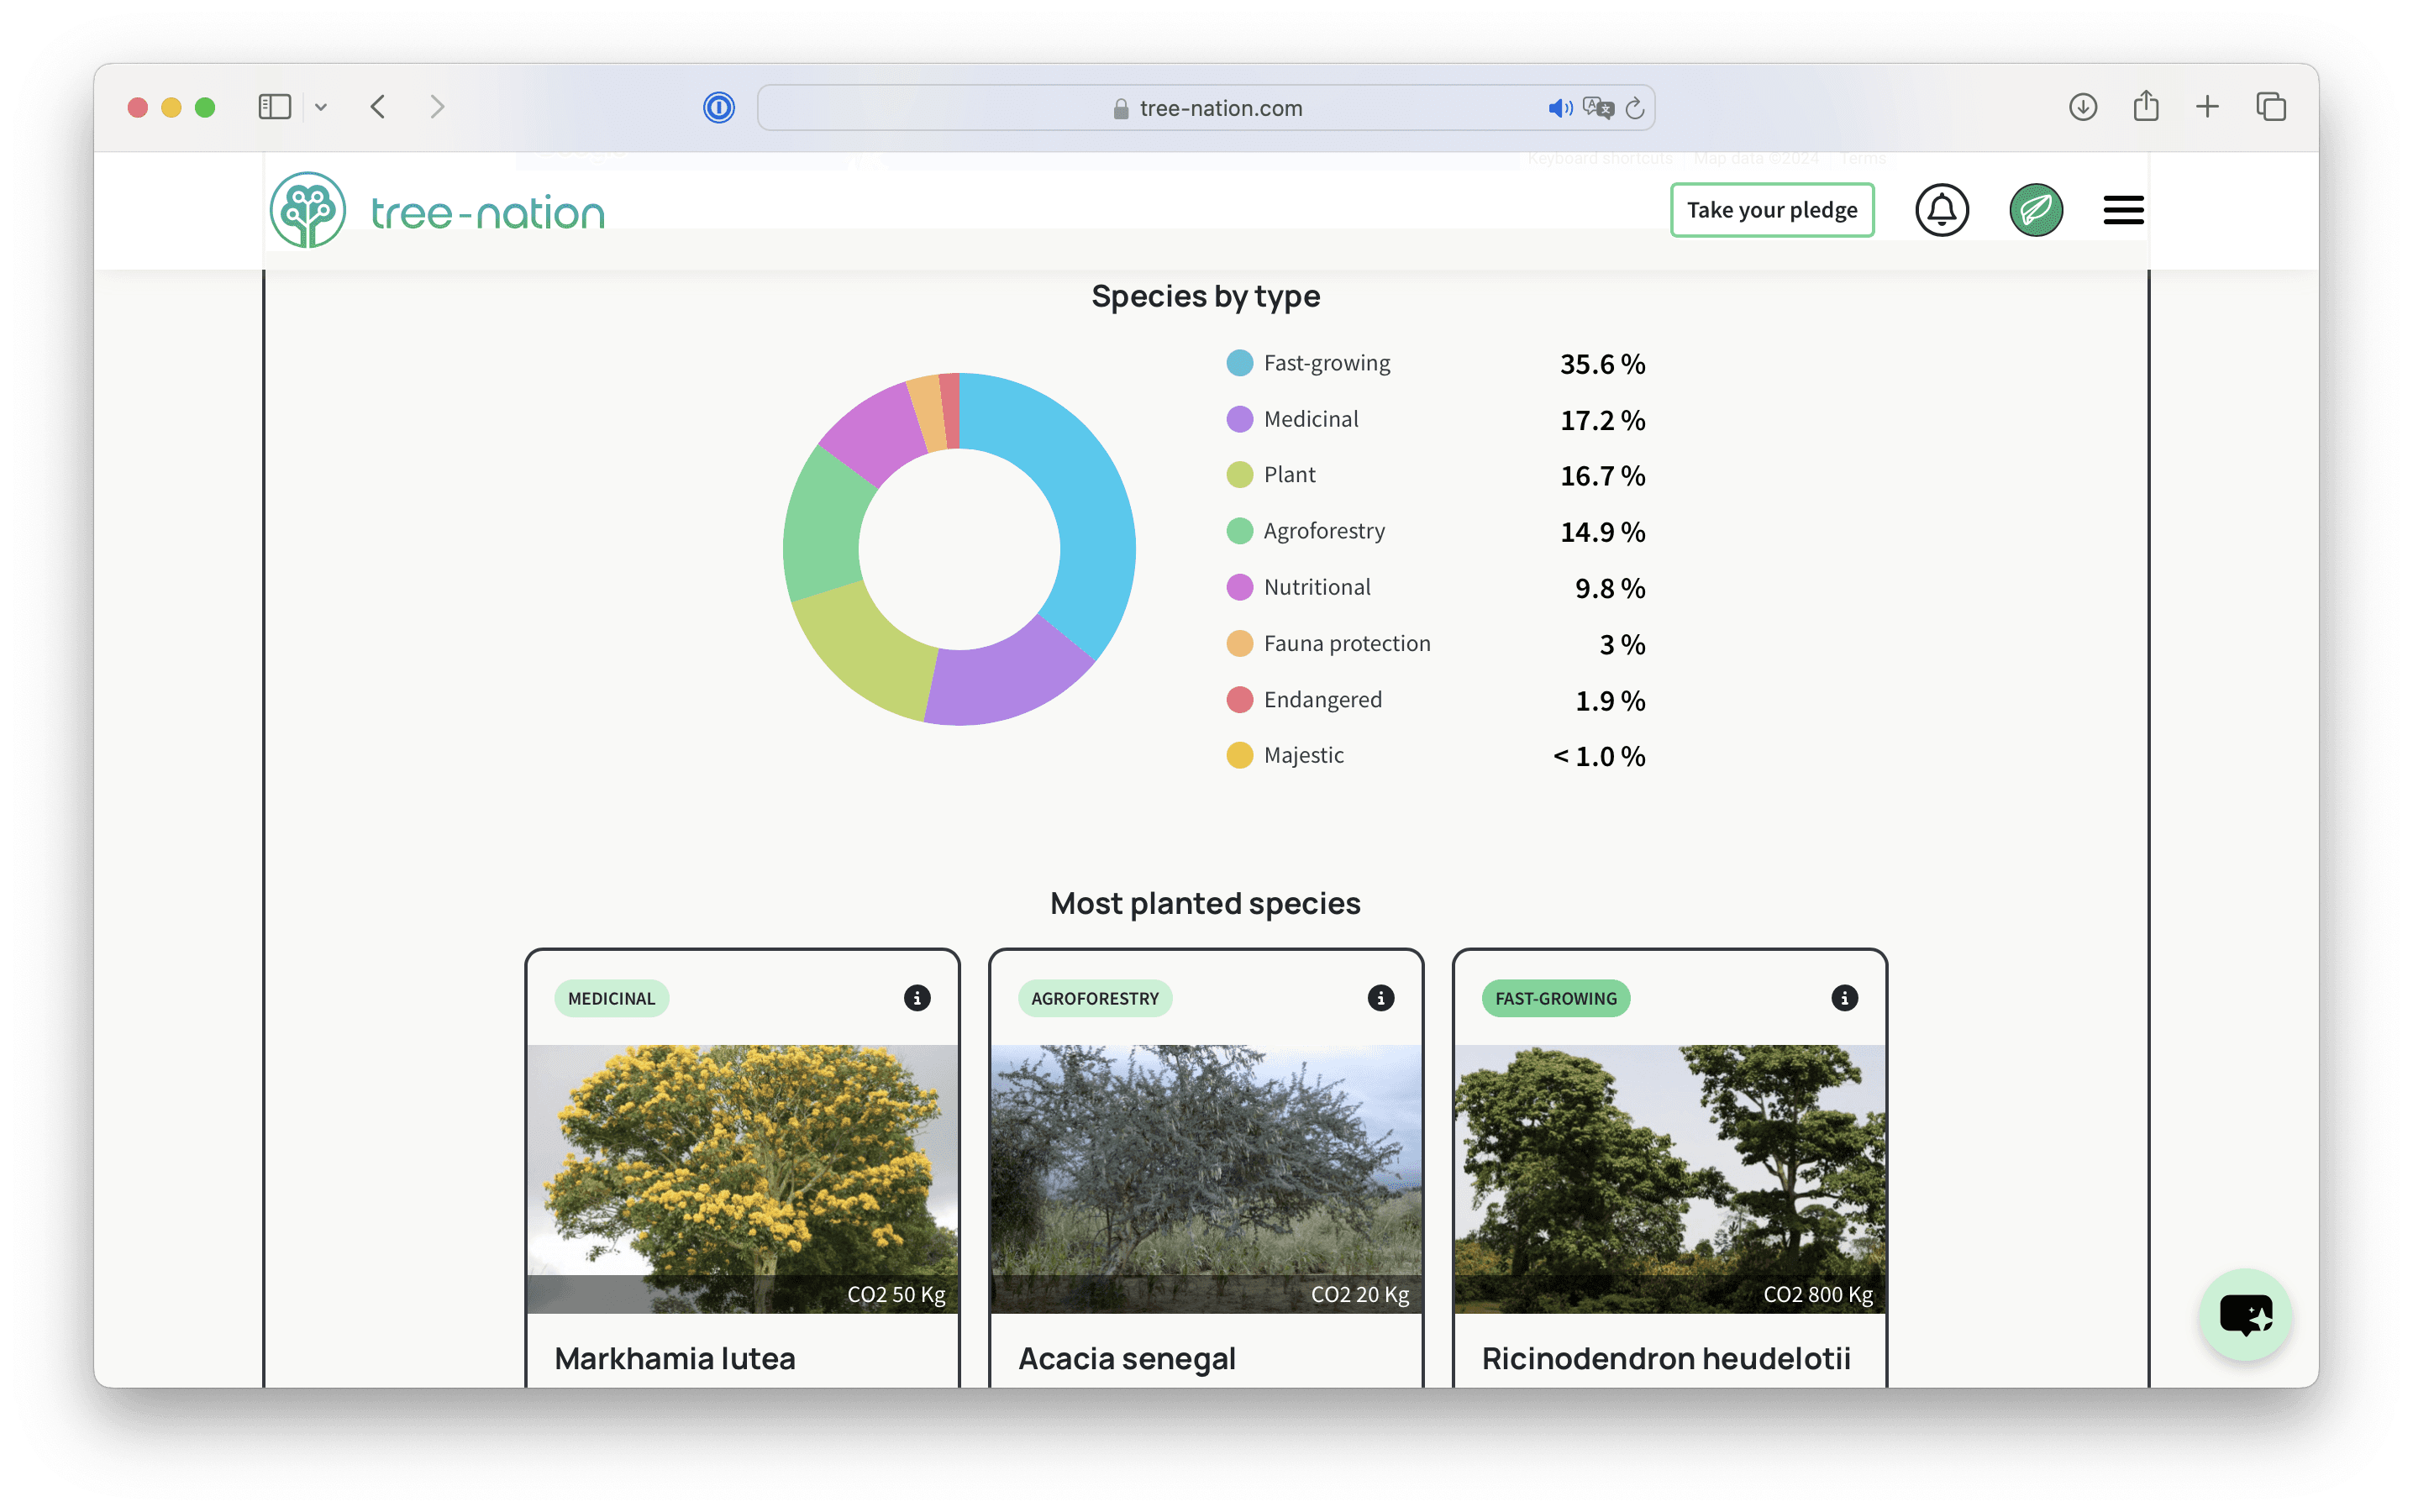Click the Ricinodendron heudelotii species name
The height and width of the screenshot is (1512, 2413).
(x=1666, y=1358)
